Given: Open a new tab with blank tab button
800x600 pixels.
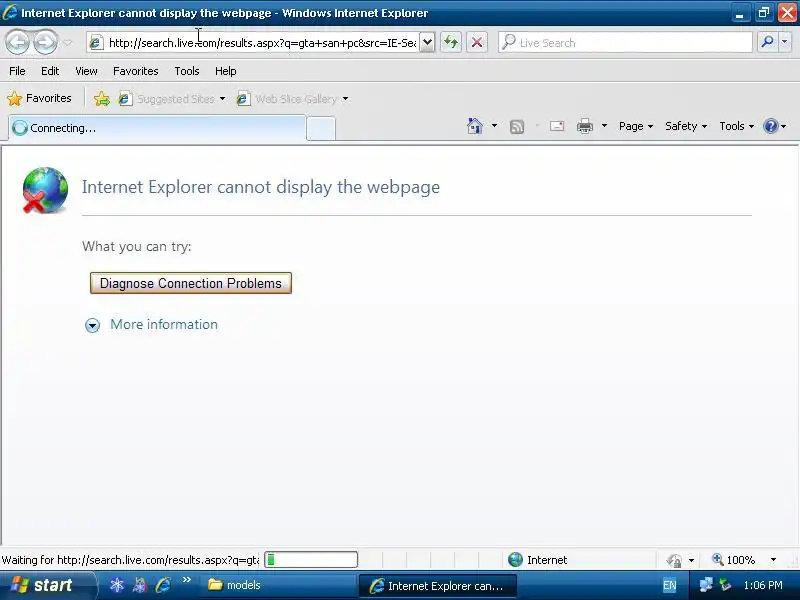Looking at the screenshot, I should [321, 128].
